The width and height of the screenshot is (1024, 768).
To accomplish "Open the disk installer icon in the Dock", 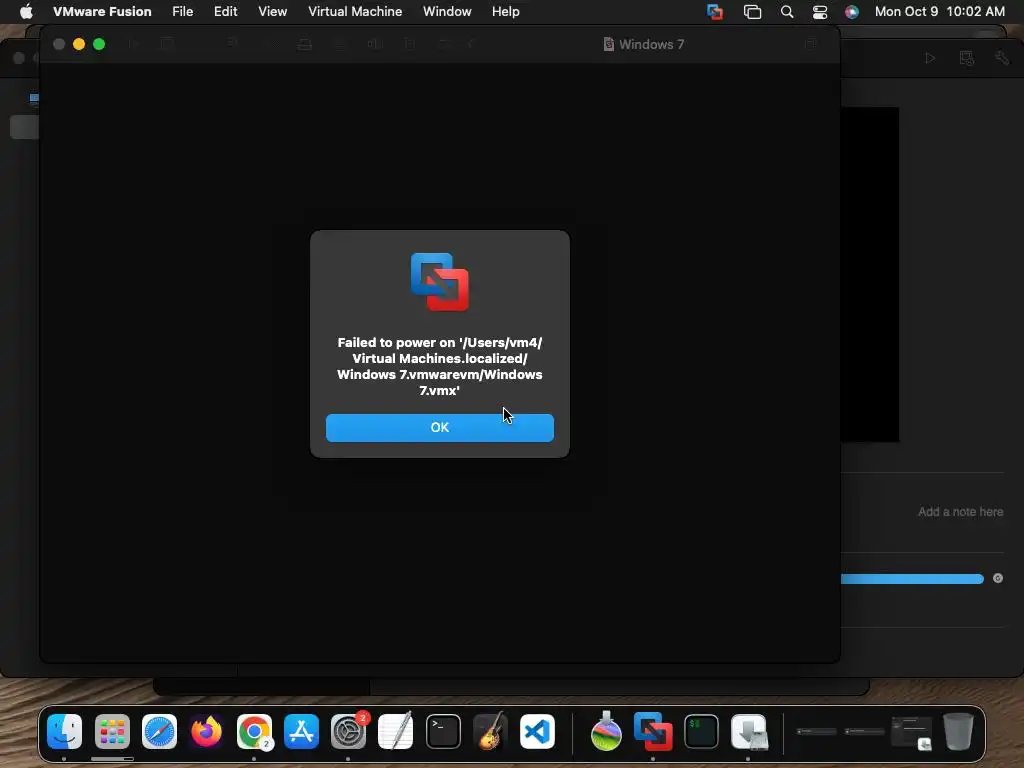I will click(x=748, y=731).
